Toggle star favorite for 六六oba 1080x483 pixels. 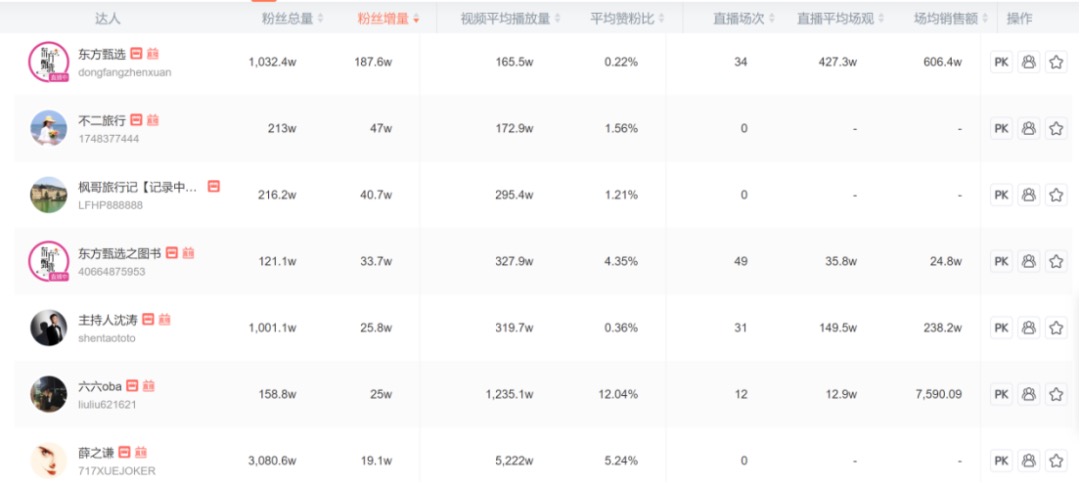click(x=1056, y=394)
